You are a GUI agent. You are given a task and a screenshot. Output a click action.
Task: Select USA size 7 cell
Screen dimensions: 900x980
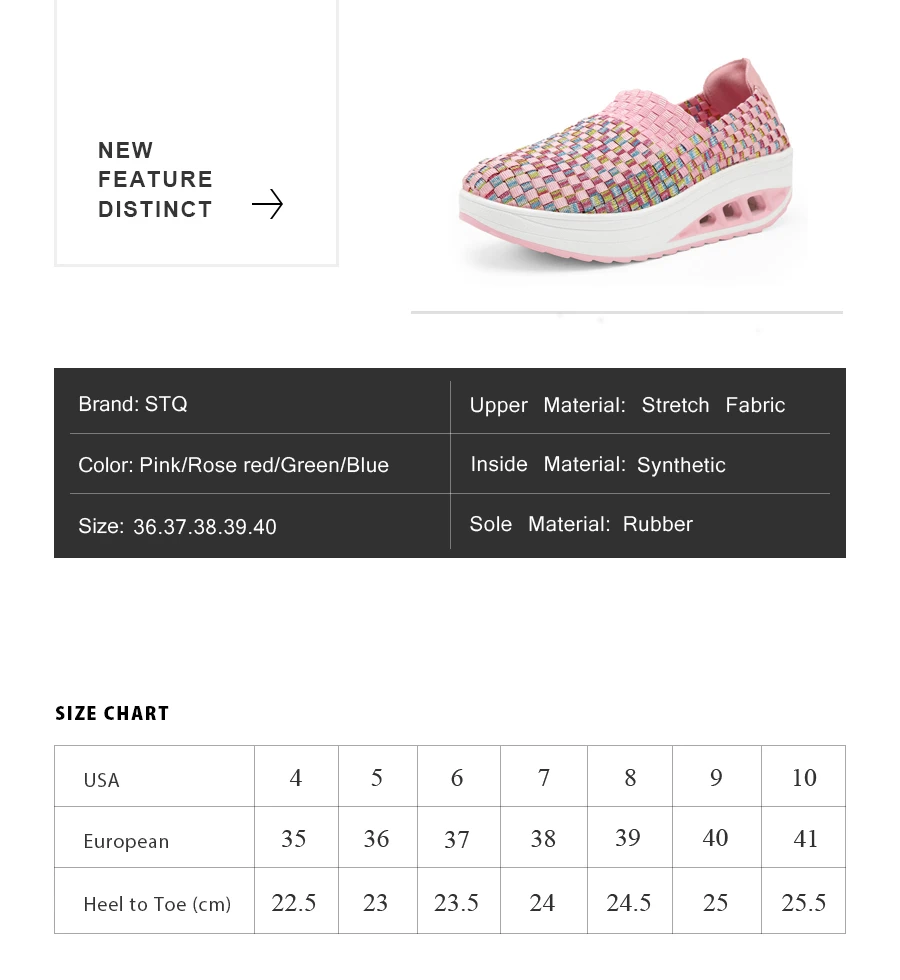(x=544, y=776)
